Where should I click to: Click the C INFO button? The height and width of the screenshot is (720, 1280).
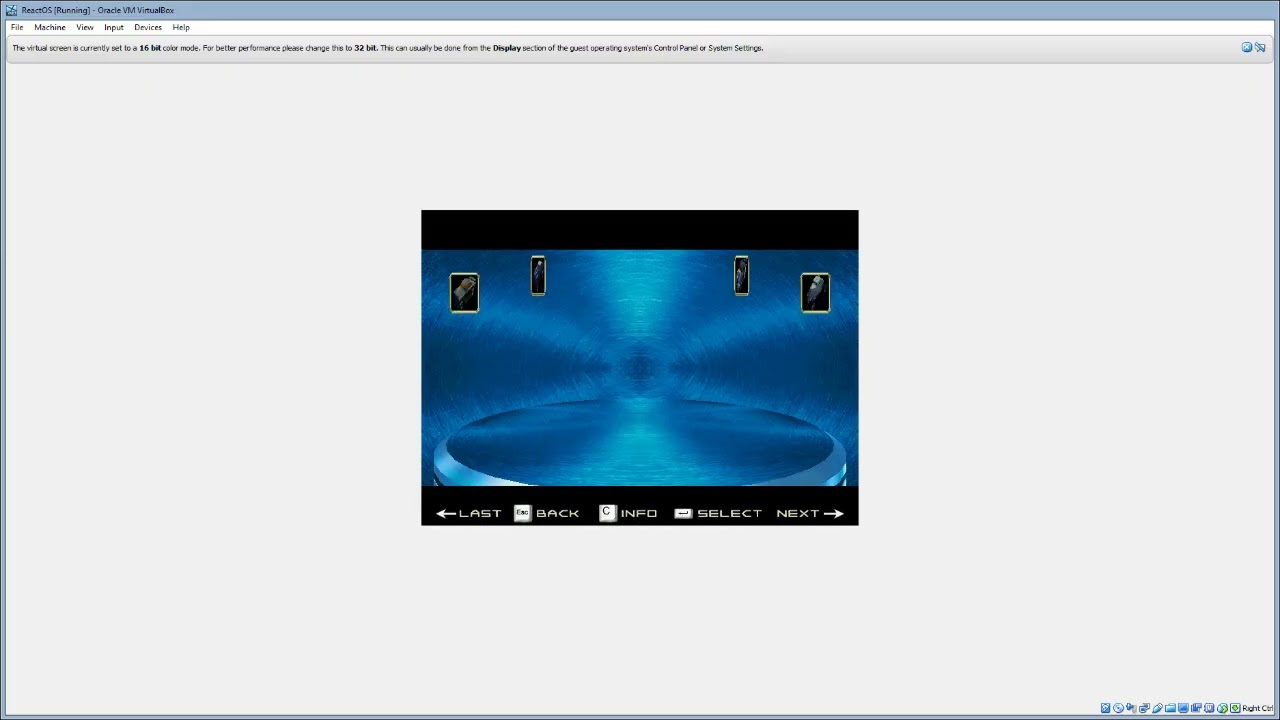tap(628, 513)
